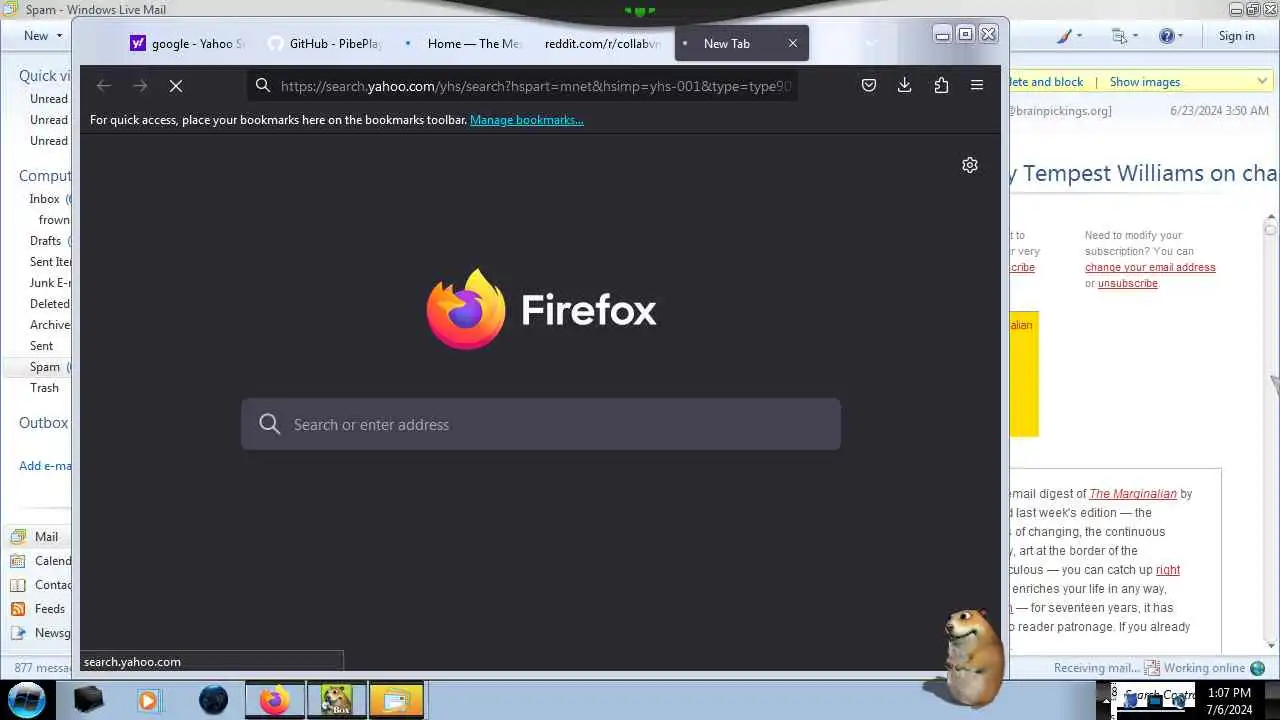Click the Box app taskbar icon
Viewport: 1280px width, 720px height.
335,700
